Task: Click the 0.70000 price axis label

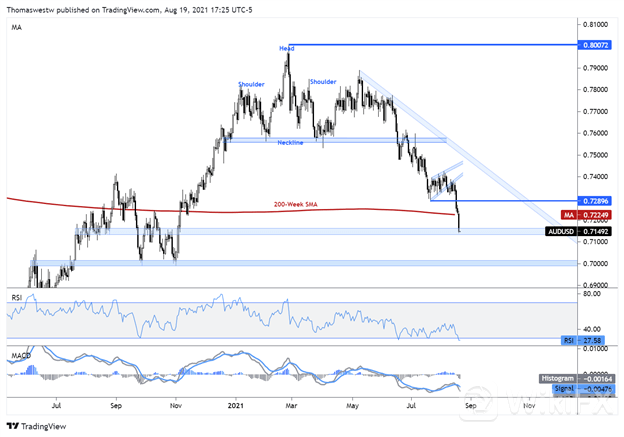Action: (596, 264)
